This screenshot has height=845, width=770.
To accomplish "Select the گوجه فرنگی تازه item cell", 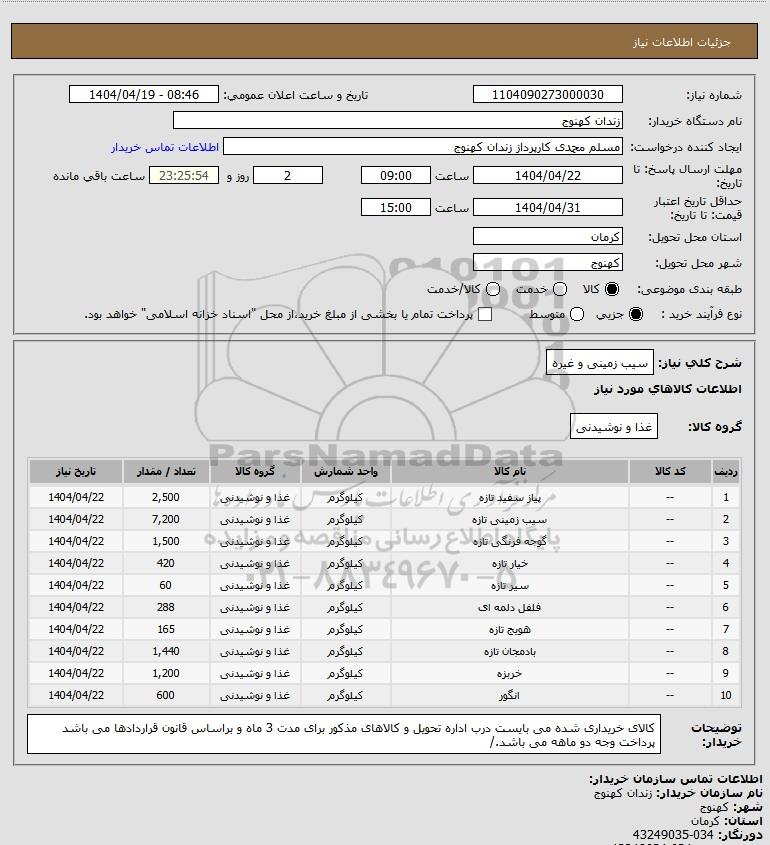I will coord(510,542).
